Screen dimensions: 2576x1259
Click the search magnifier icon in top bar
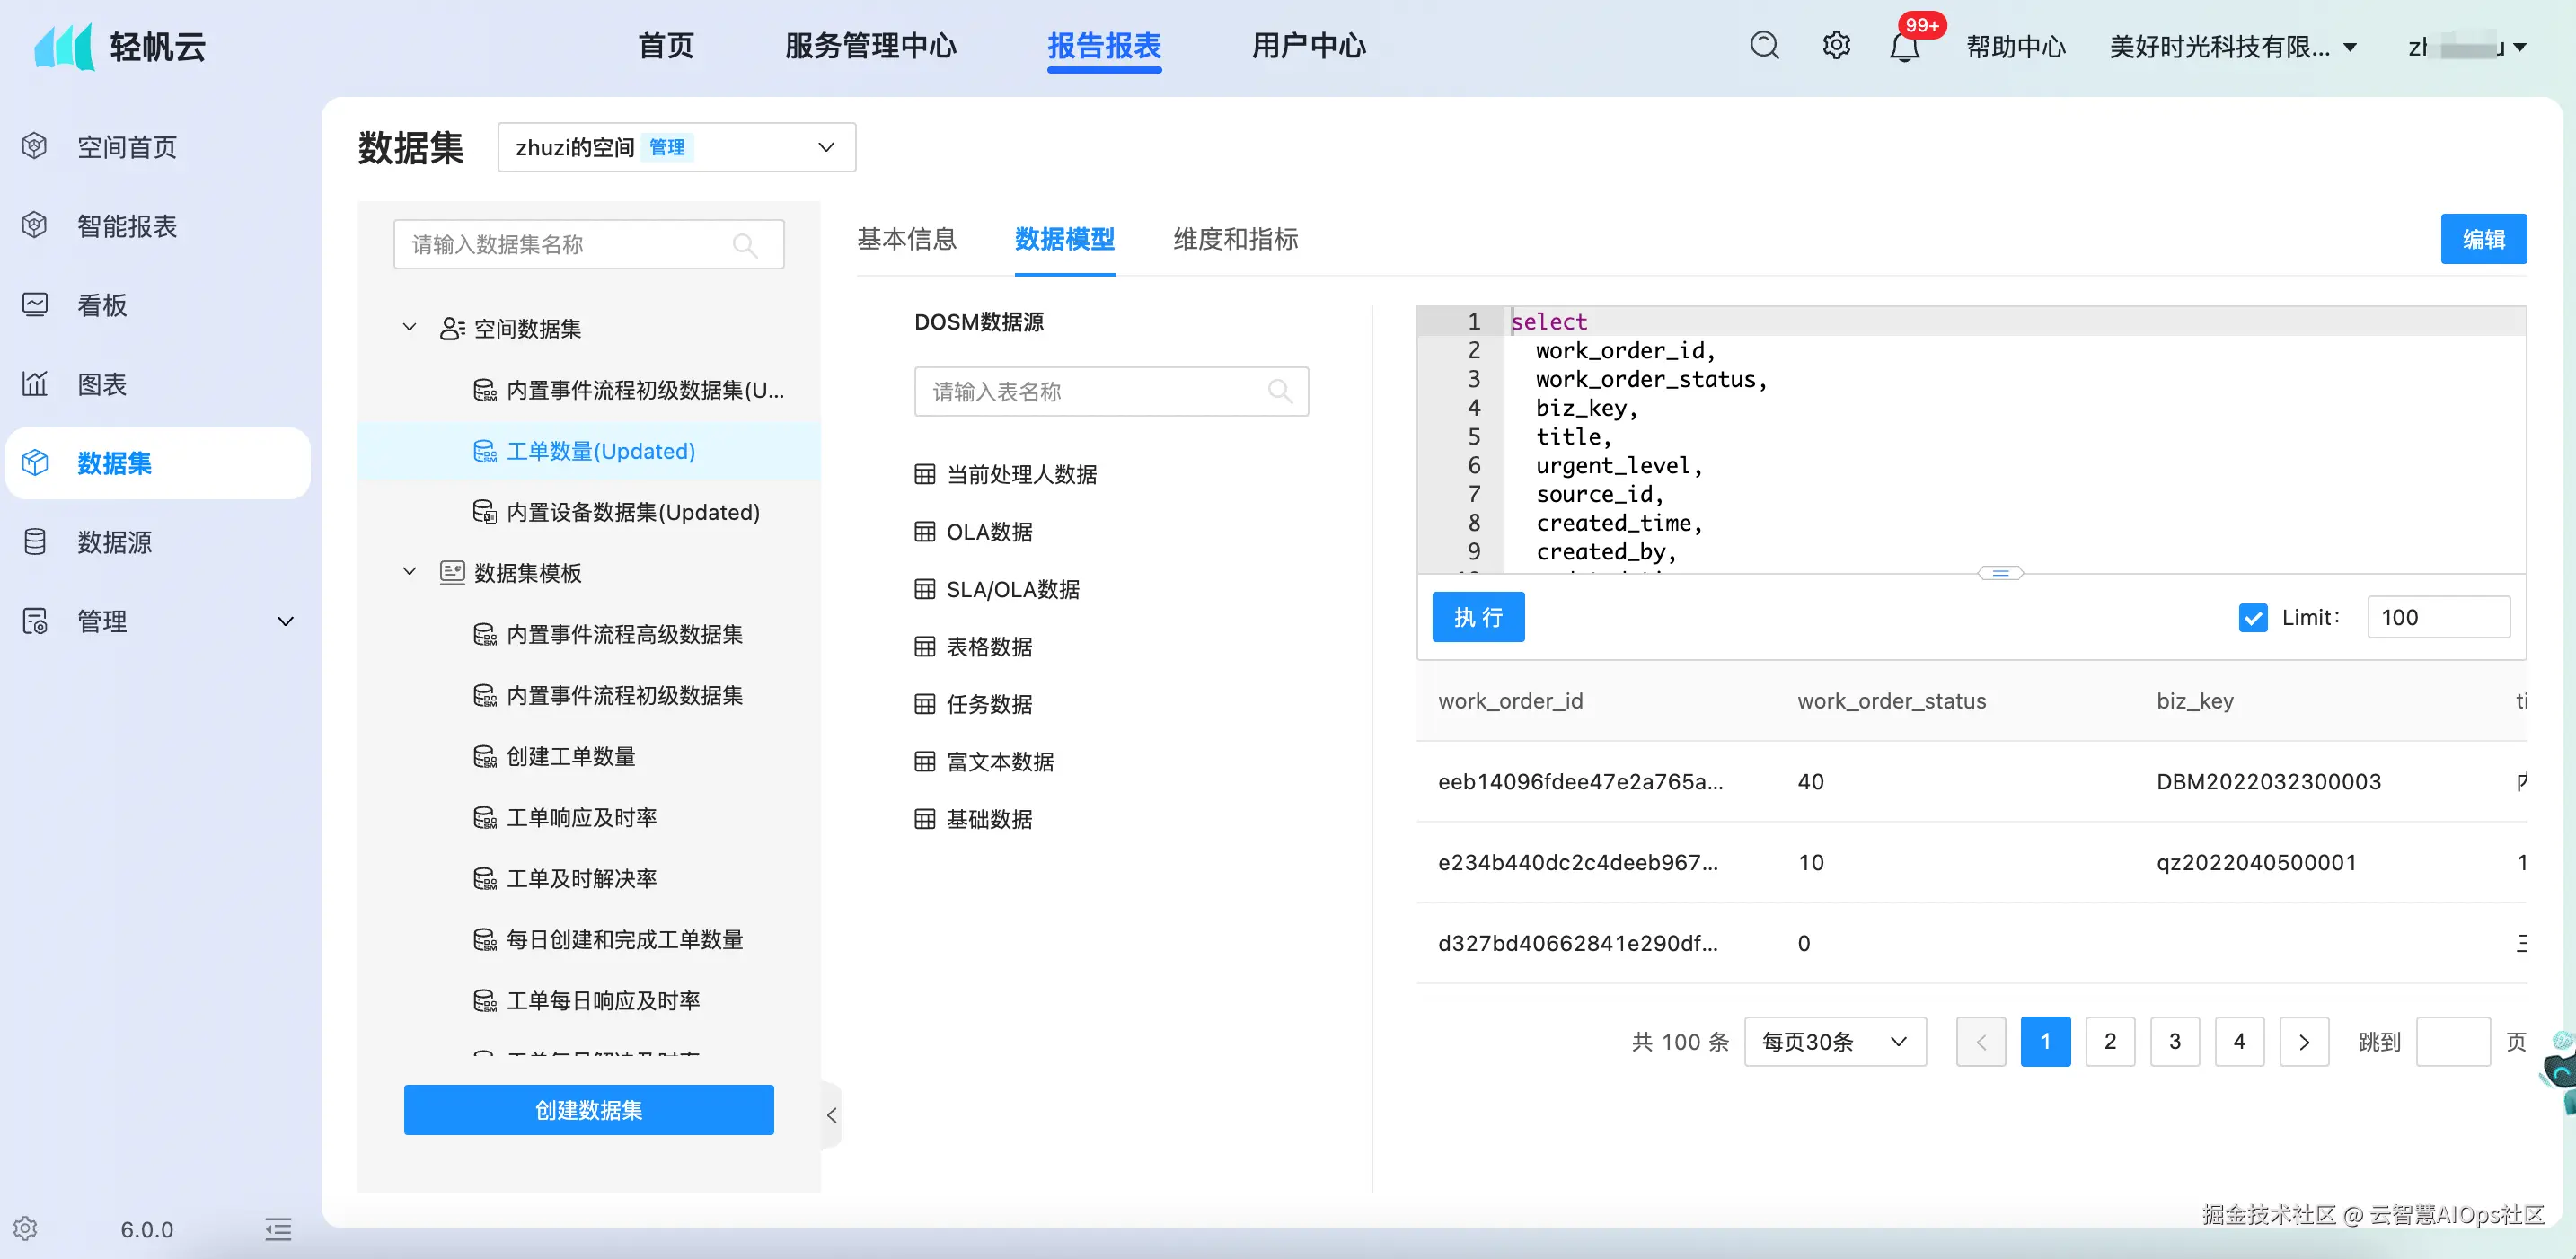click(1764, 46)
